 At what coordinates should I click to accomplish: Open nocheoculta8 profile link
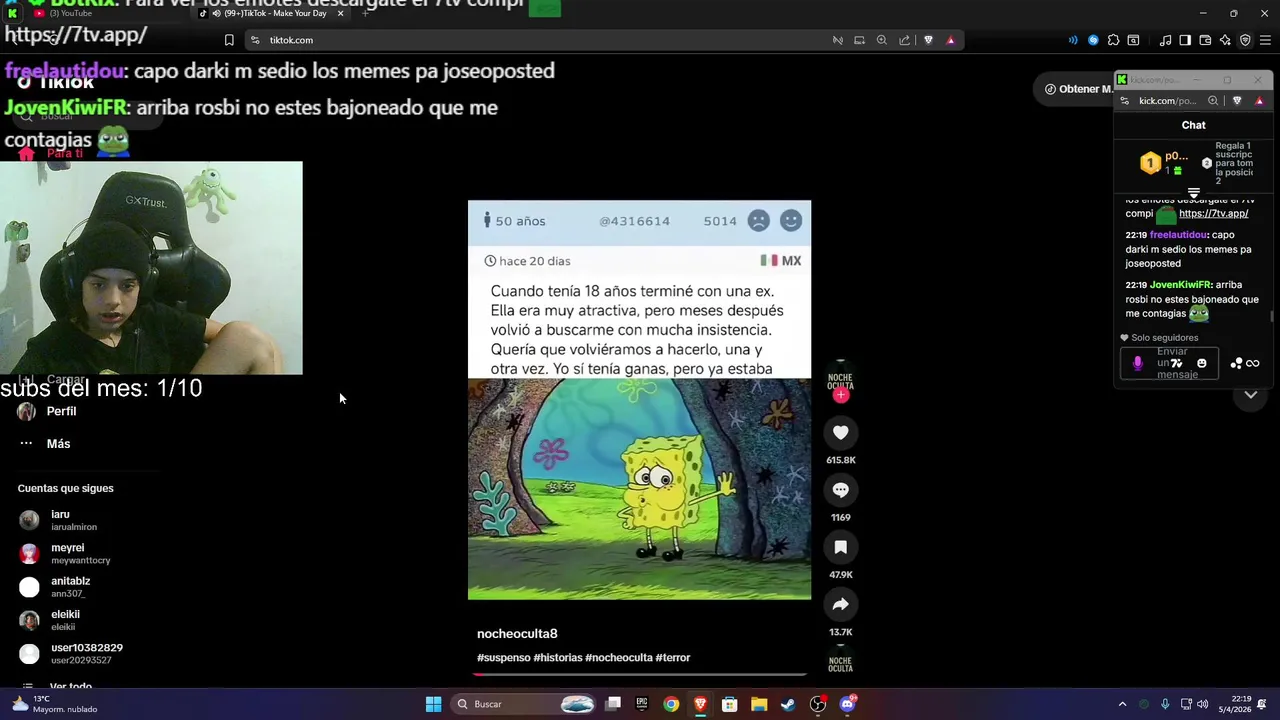click(517, 634)
